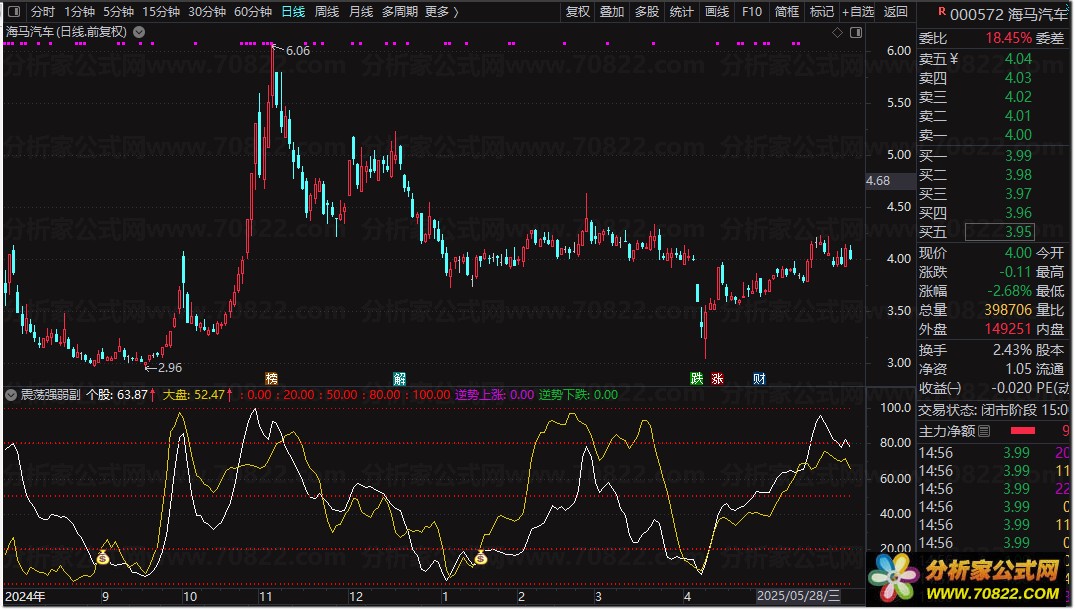The height and width of the screenshot is (610, 1076).
Task: Select the 60分钟 period
Action: point(253,12)
